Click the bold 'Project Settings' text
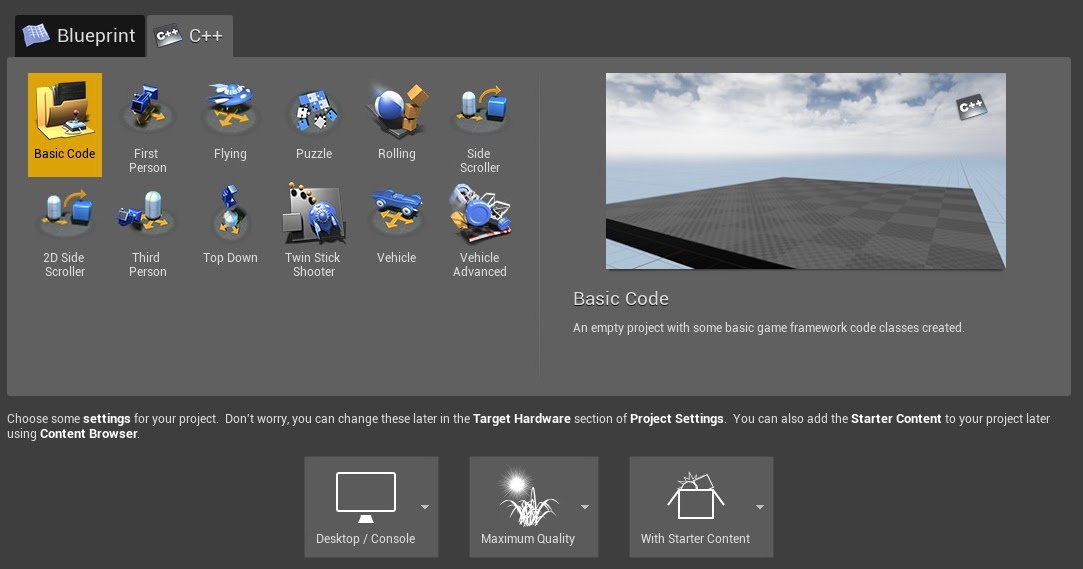The width and height of the screenshot is (1083, 569). [677, 418]
